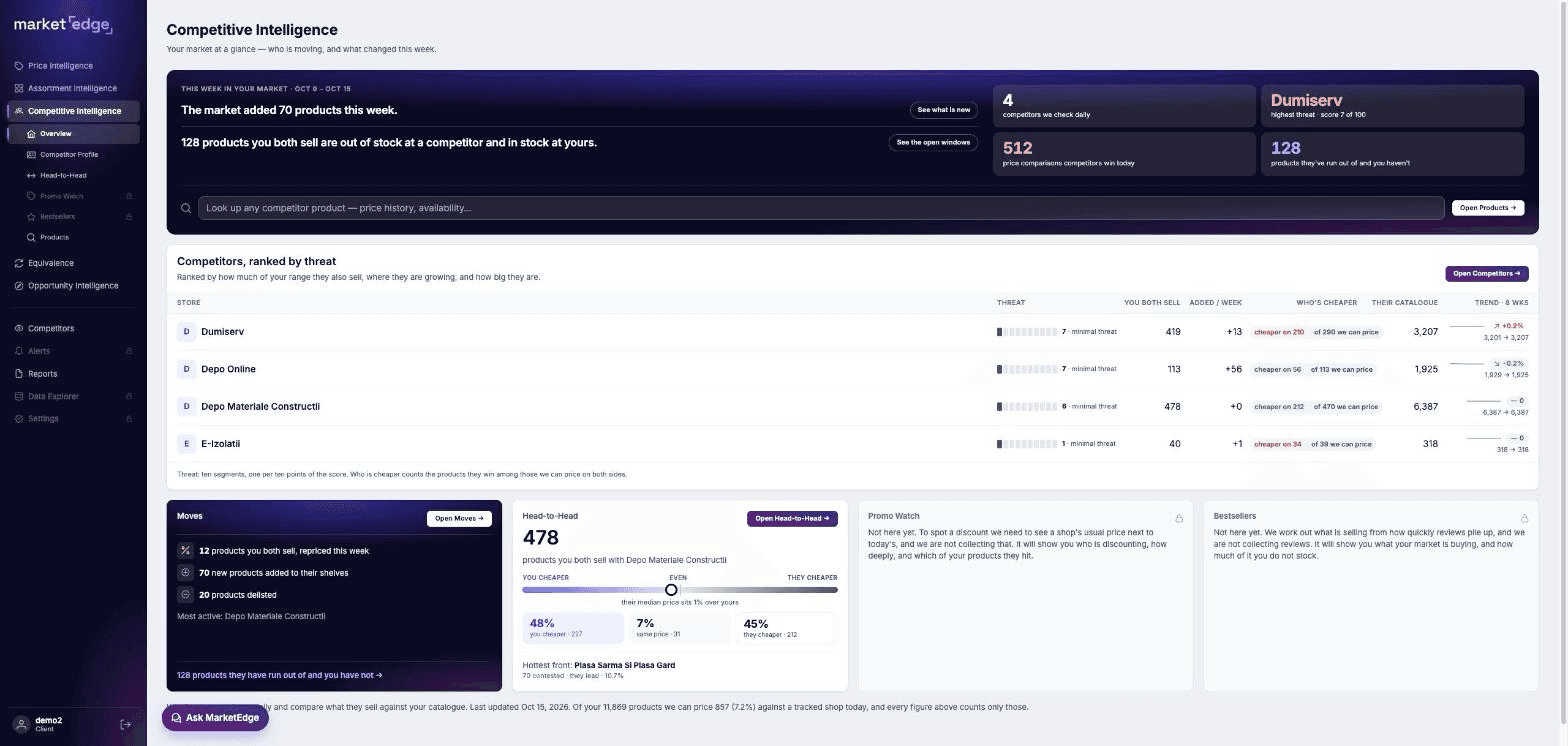Click the lock icon on Promo Watch card
The width and height of the screenshot is (1568, 746).
pyautogui.click(x=1179, y=518)
